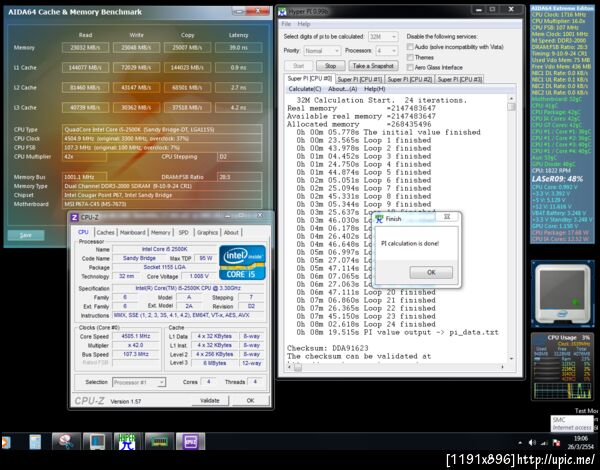
Task: Click the Intel monitor desktop gadget
Action: [562, 294]
